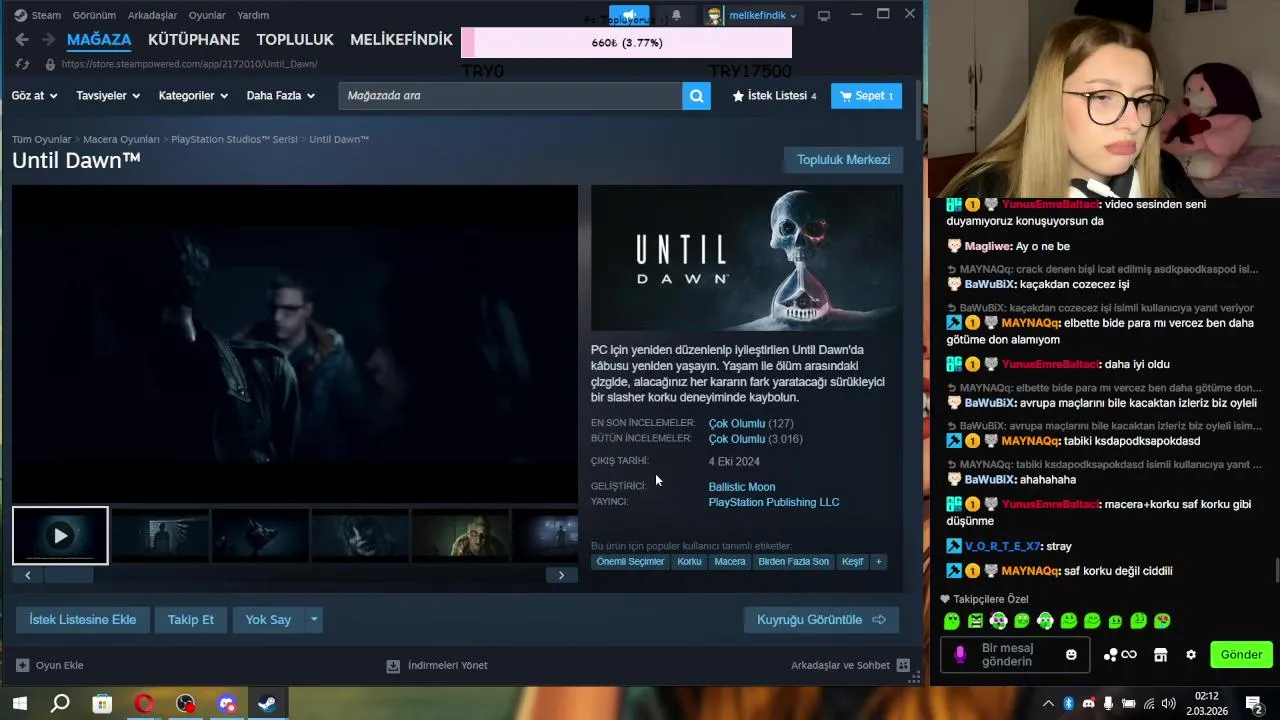The width and height of the screenshot is (1280, 720).
Task: Open Kuyruğu Görüntüle
Action: pyautogui.click(x=821, y=620)
